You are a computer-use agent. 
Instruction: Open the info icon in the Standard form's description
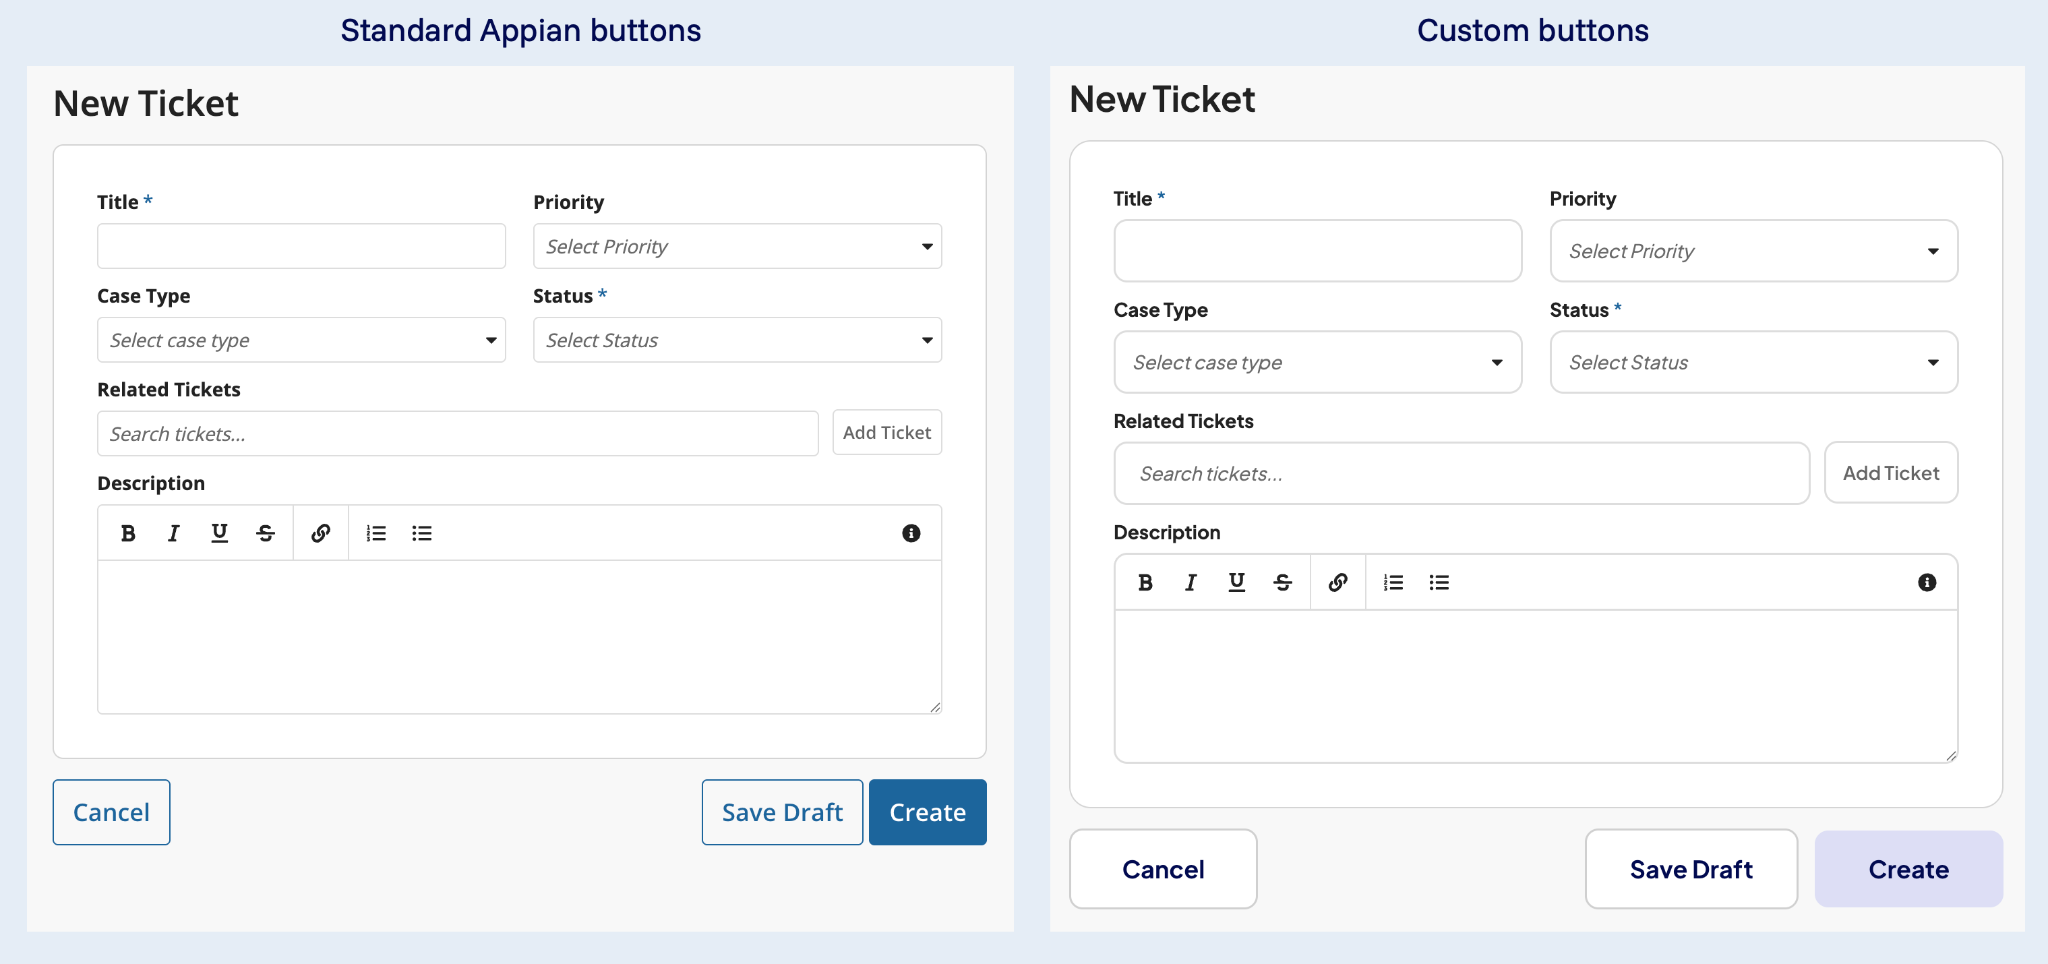click(911, 533)
